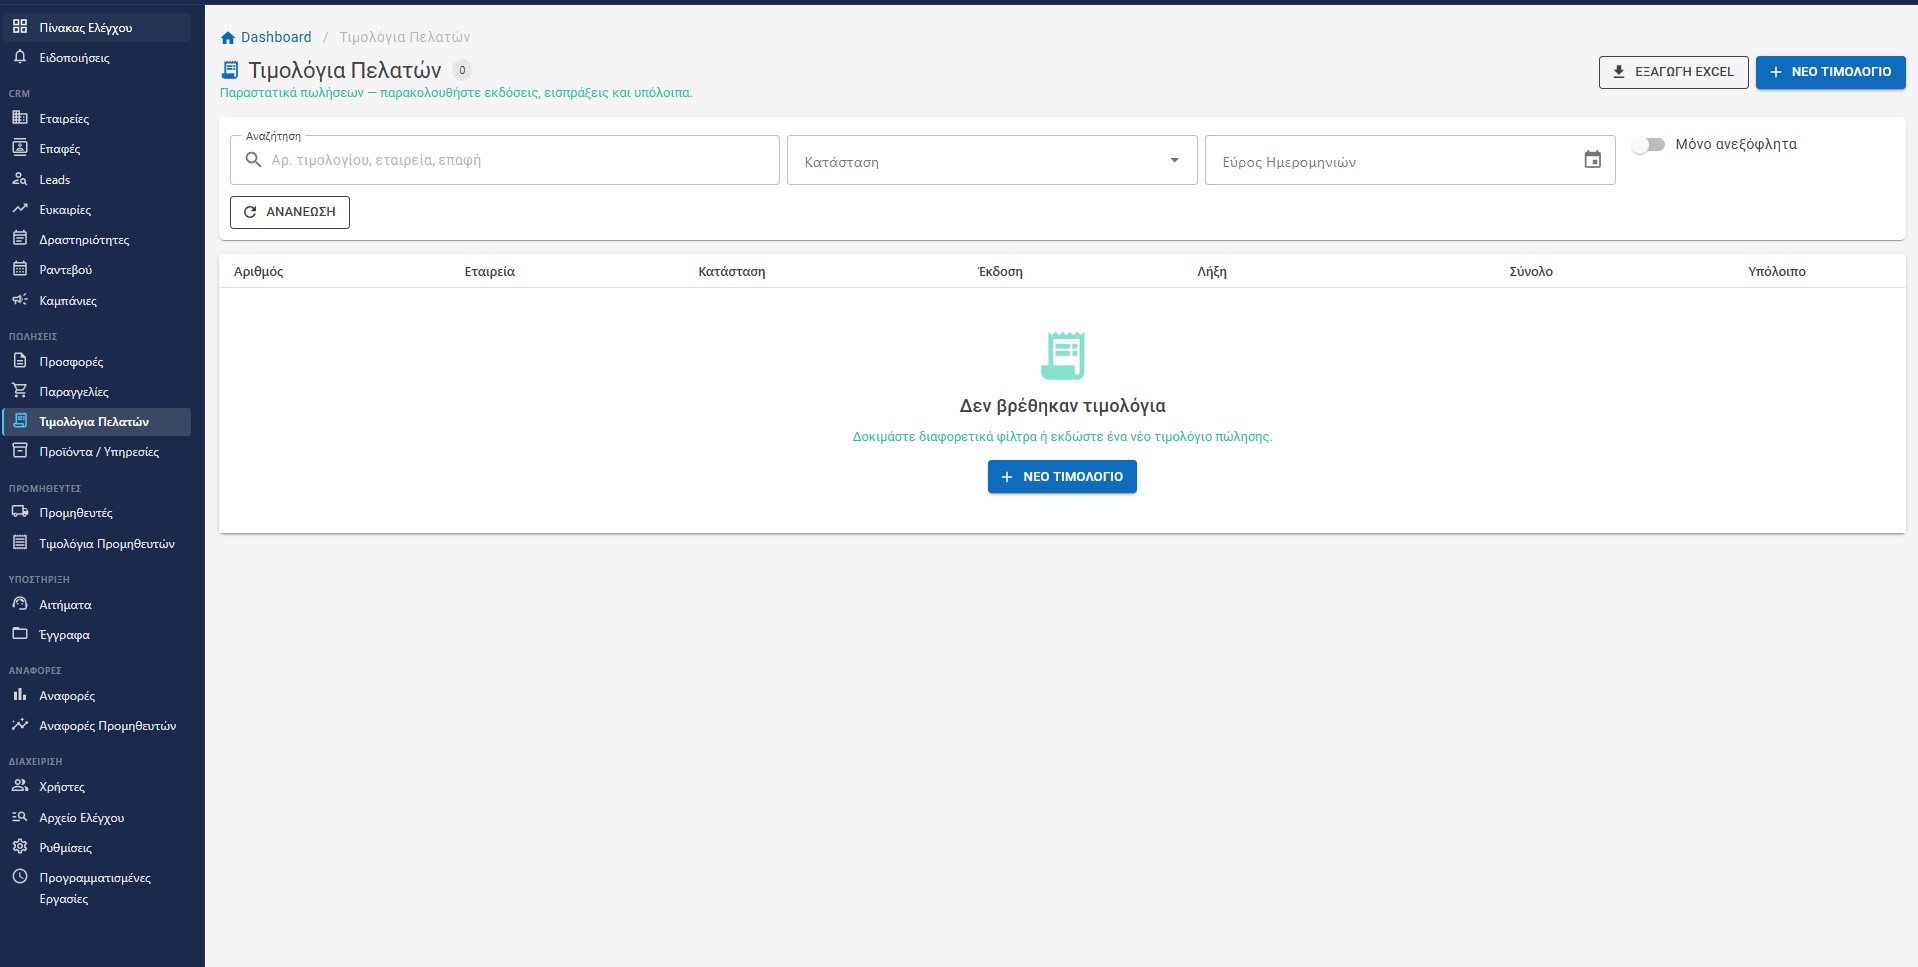This screenshot has width=1918, height=967.
Task: Sort by Λήξη column header
Action: tap(1212, 271)
